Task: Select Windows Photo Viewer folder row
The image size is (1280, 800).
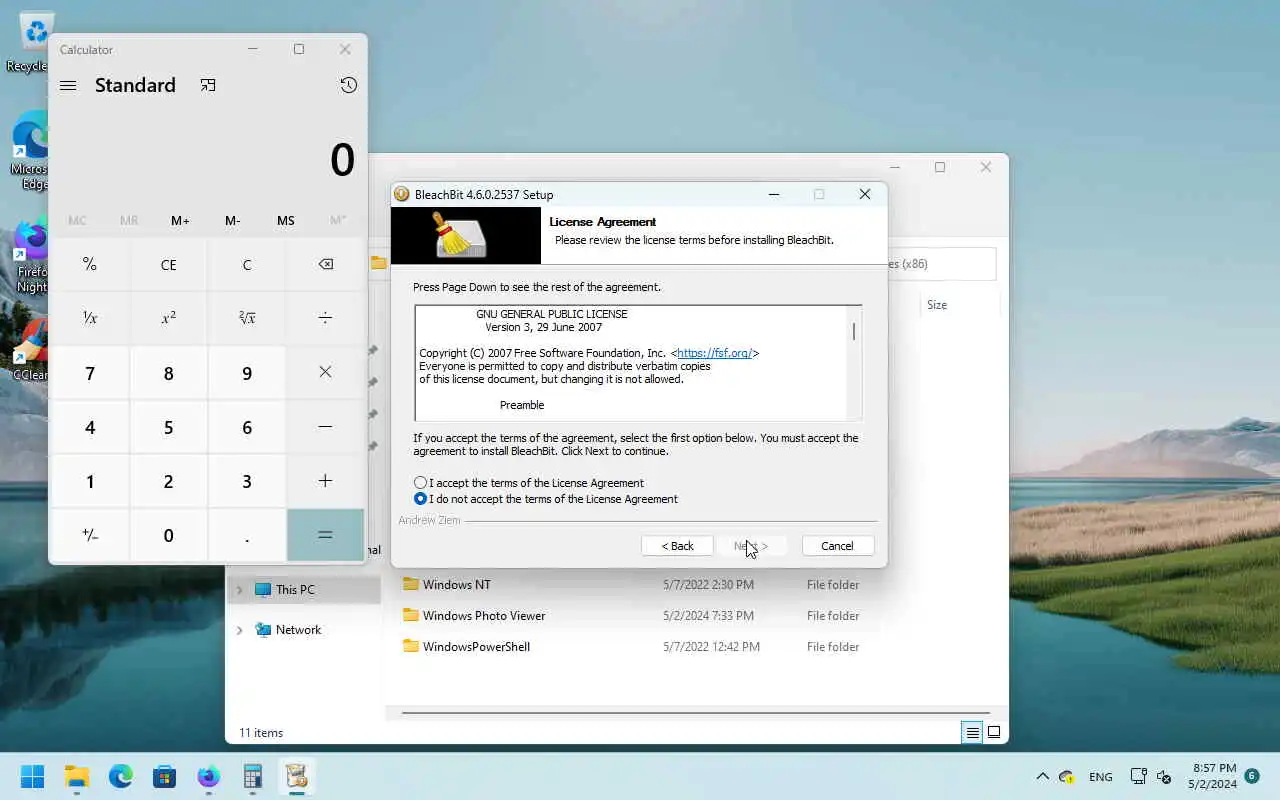Action: pos(630,616)
